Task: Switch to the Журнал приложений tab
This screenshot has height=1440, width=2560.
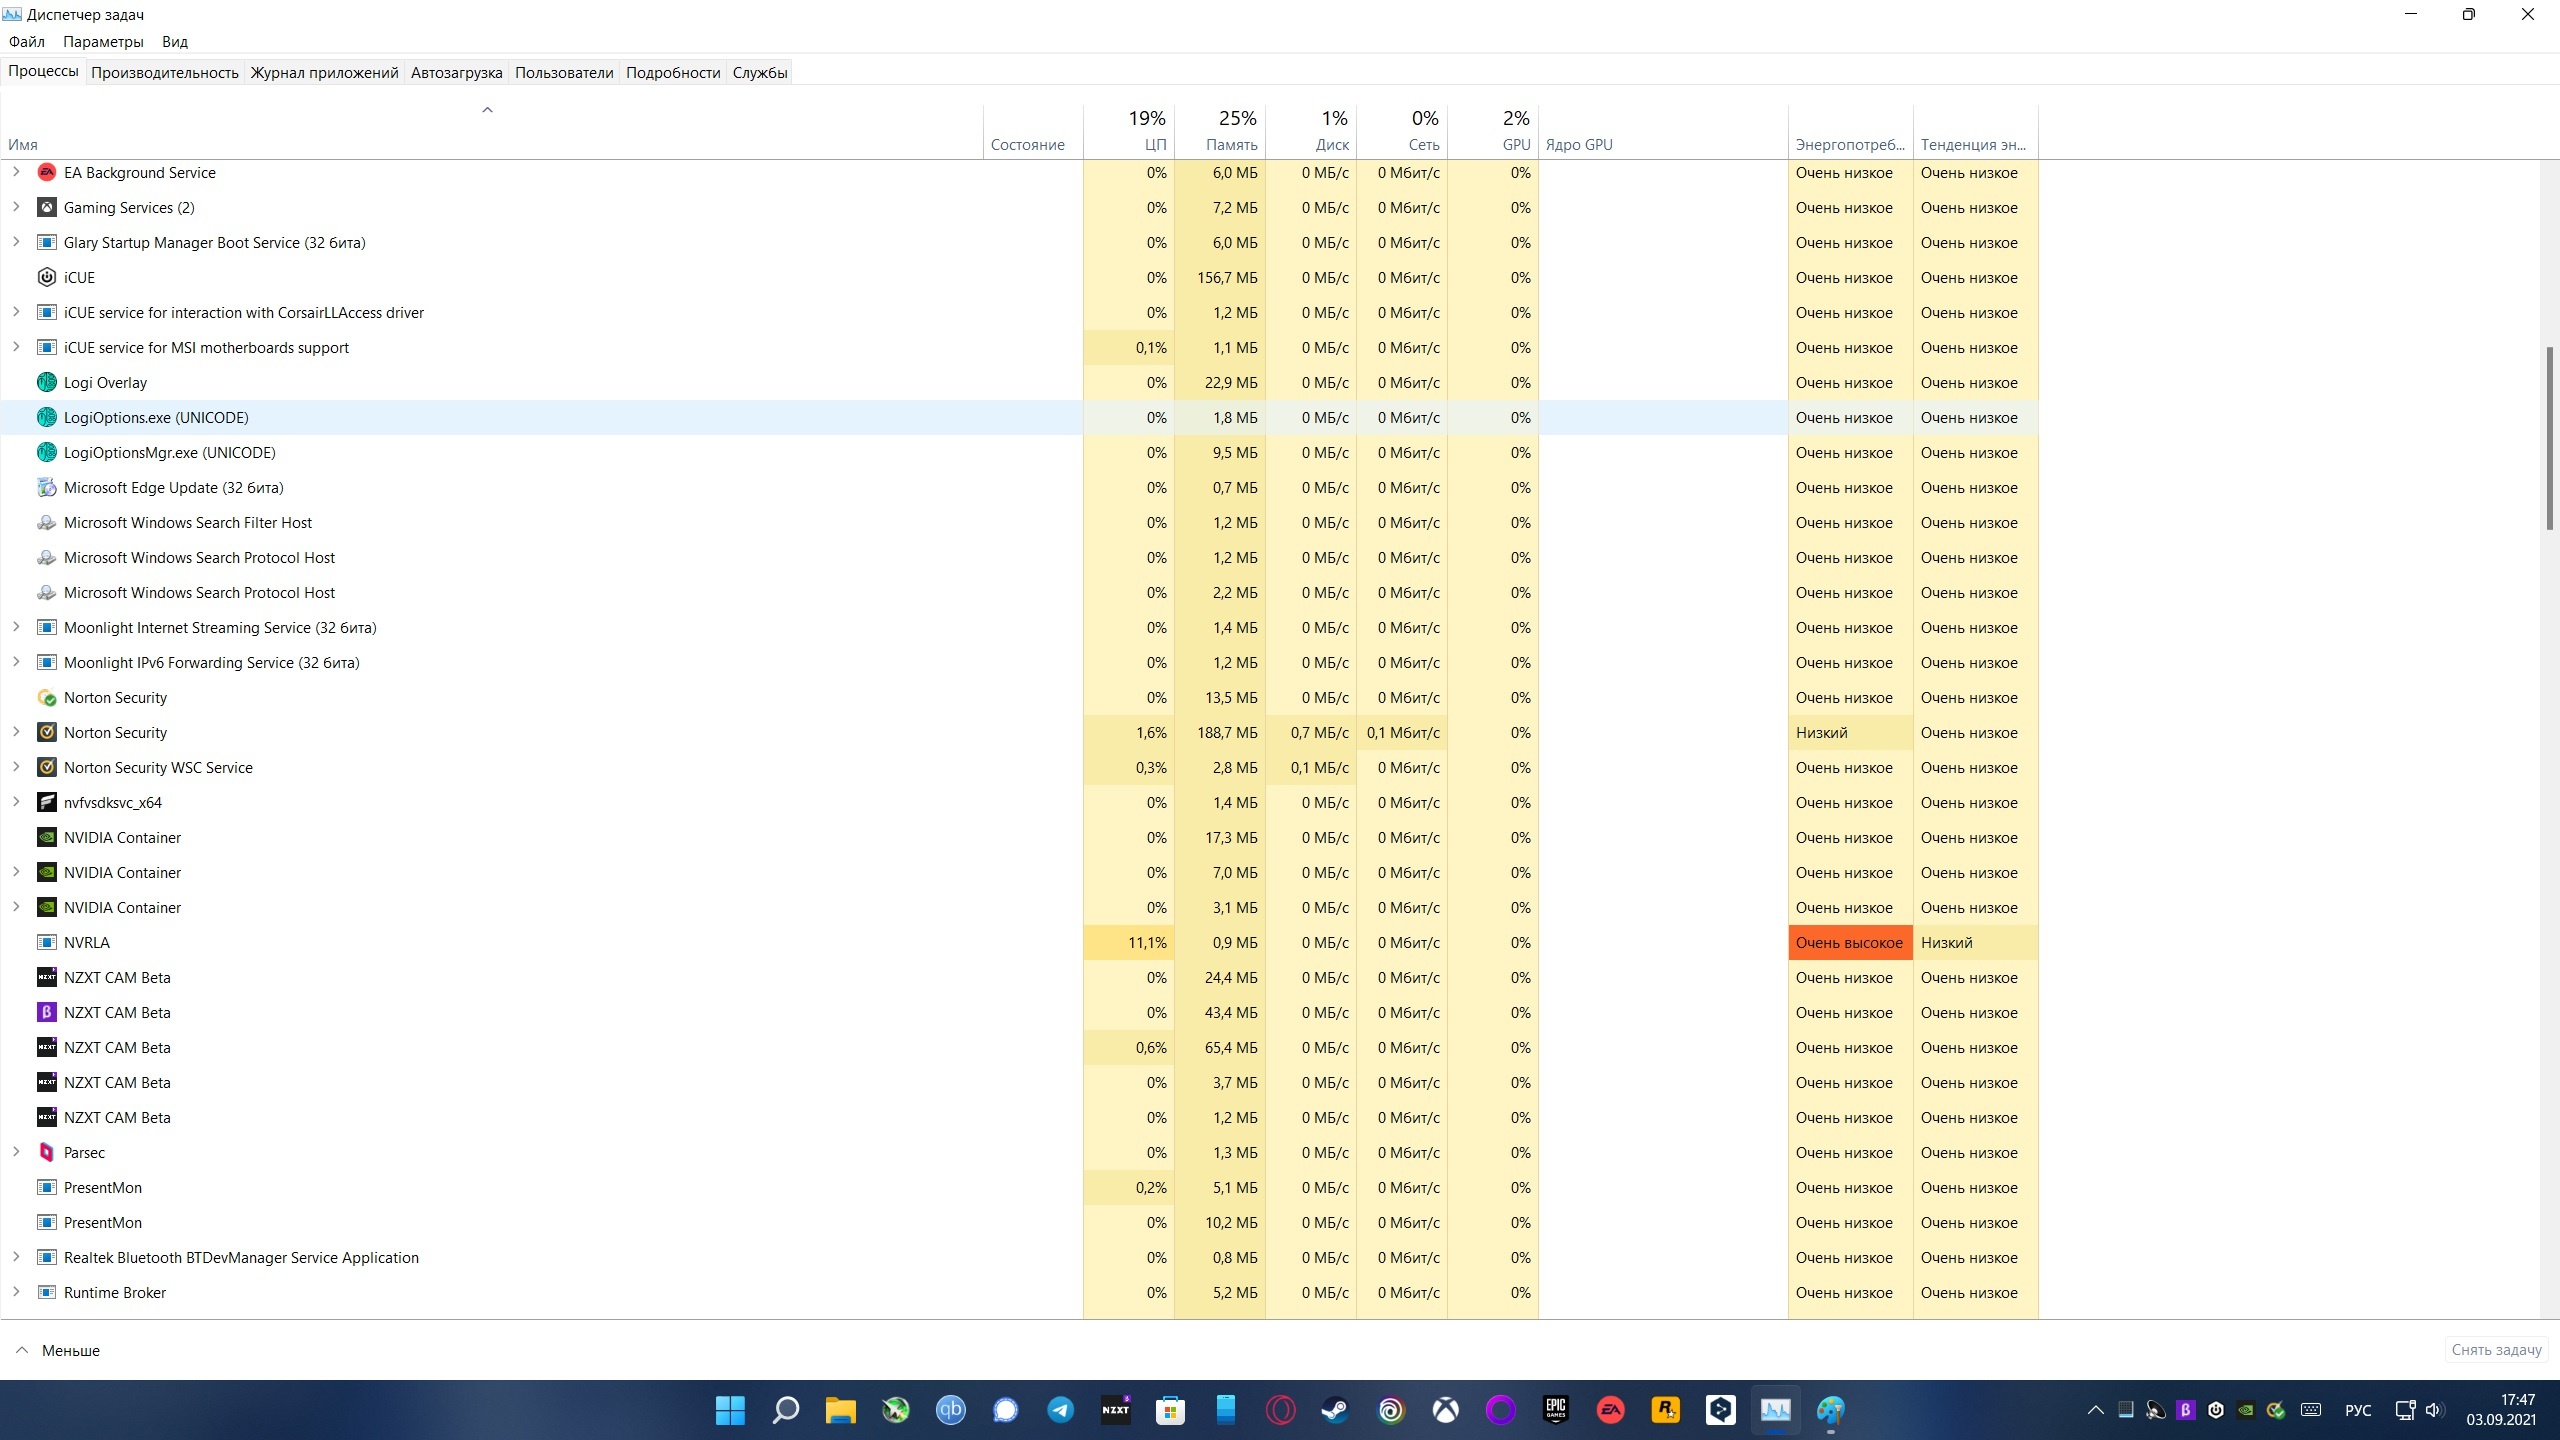Action: point(324,72)
